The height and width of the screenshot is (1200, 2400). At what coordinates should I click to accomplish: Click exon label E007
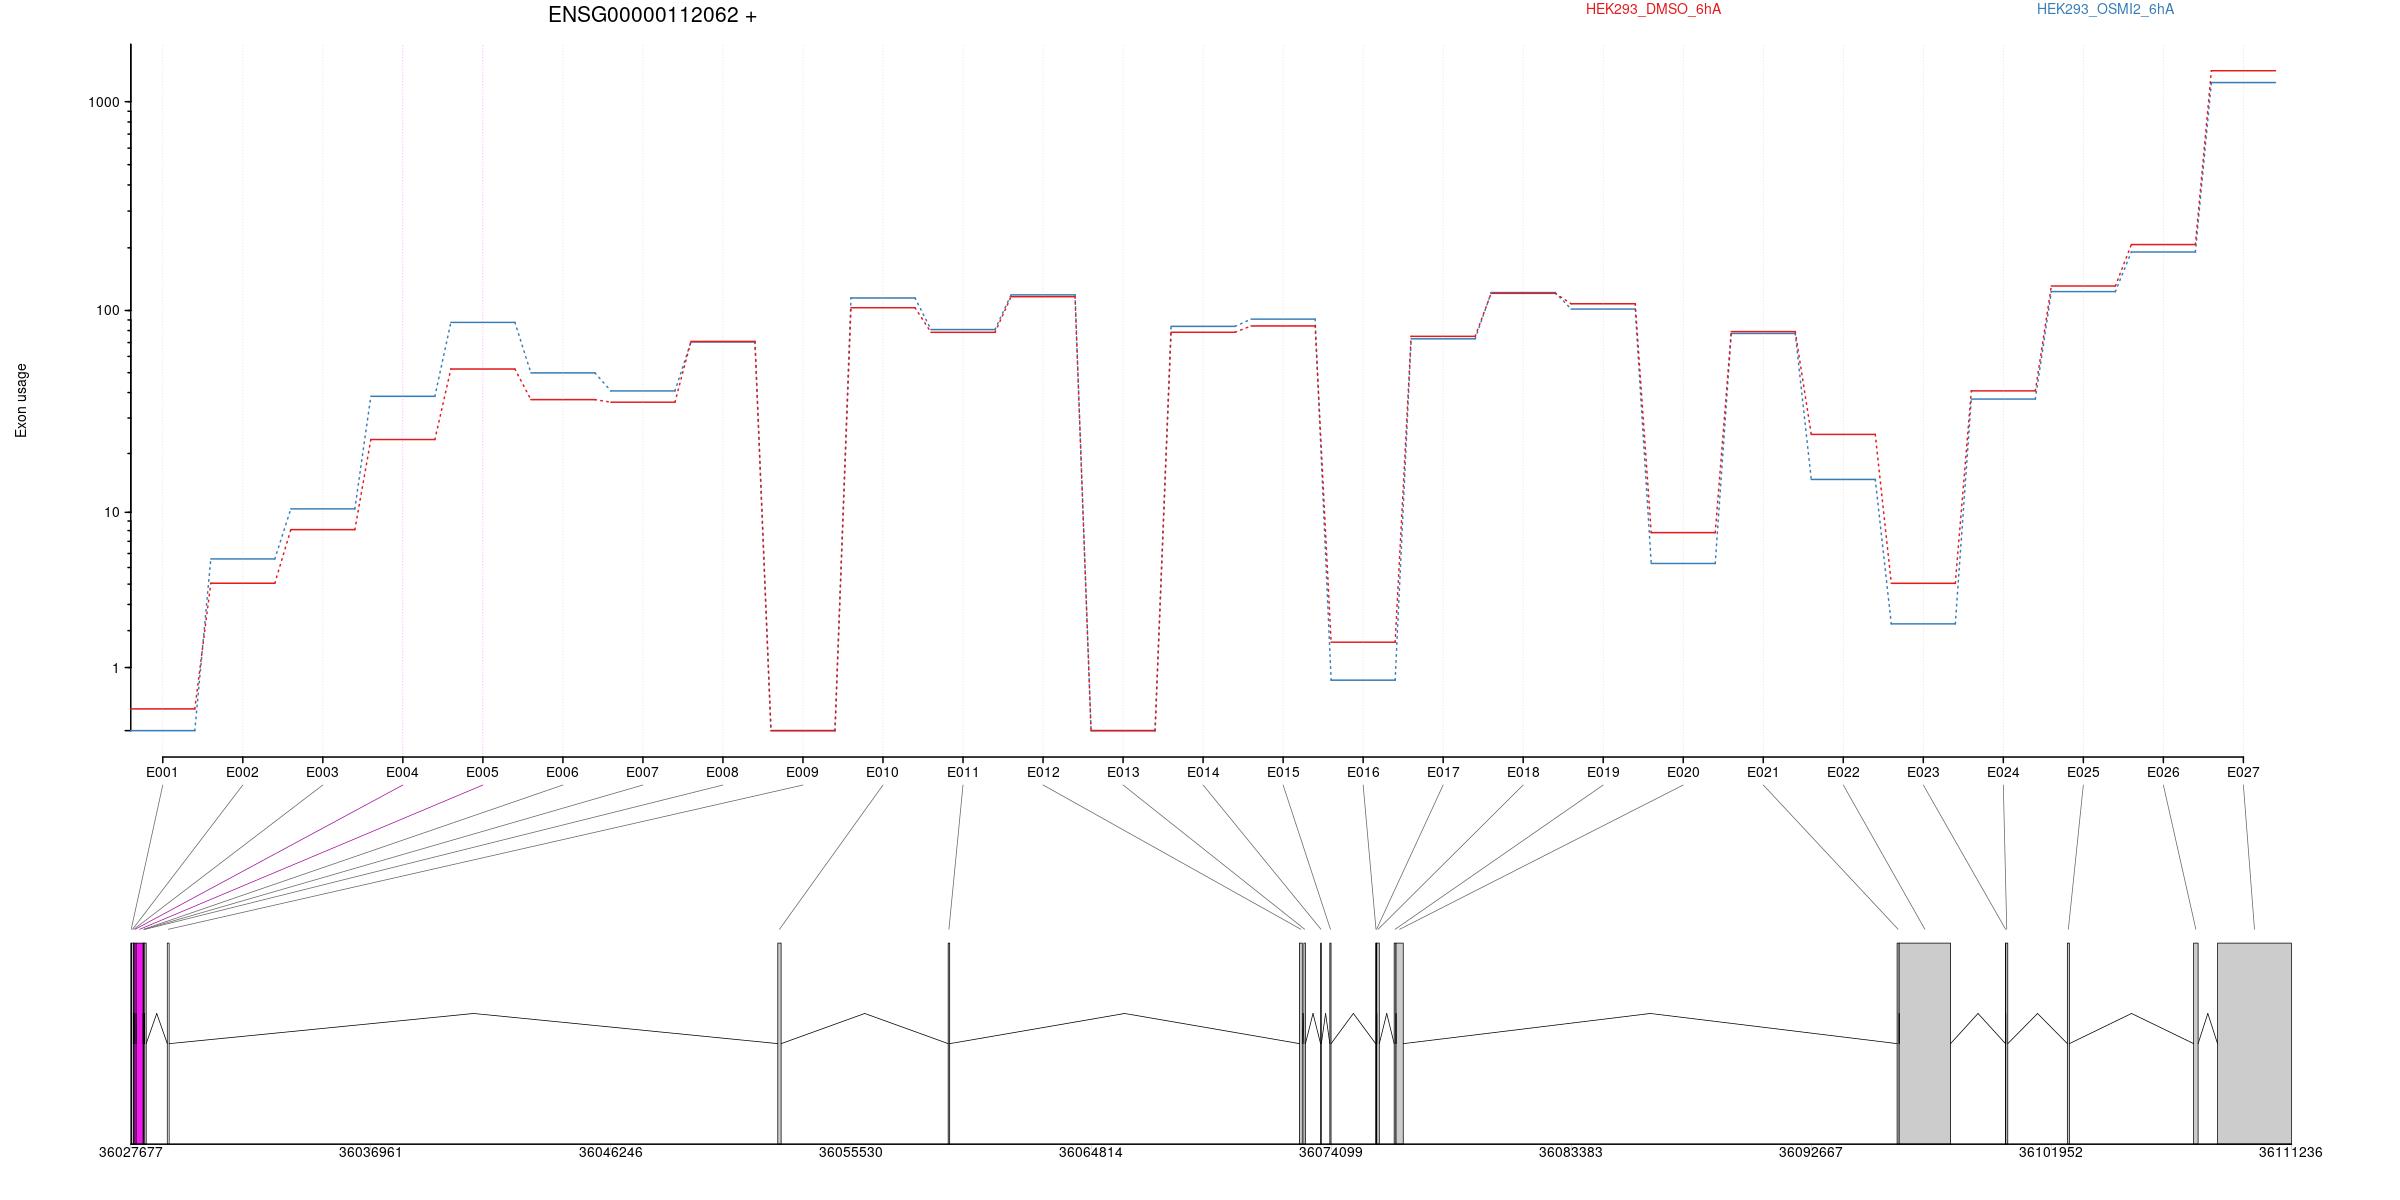642,772
